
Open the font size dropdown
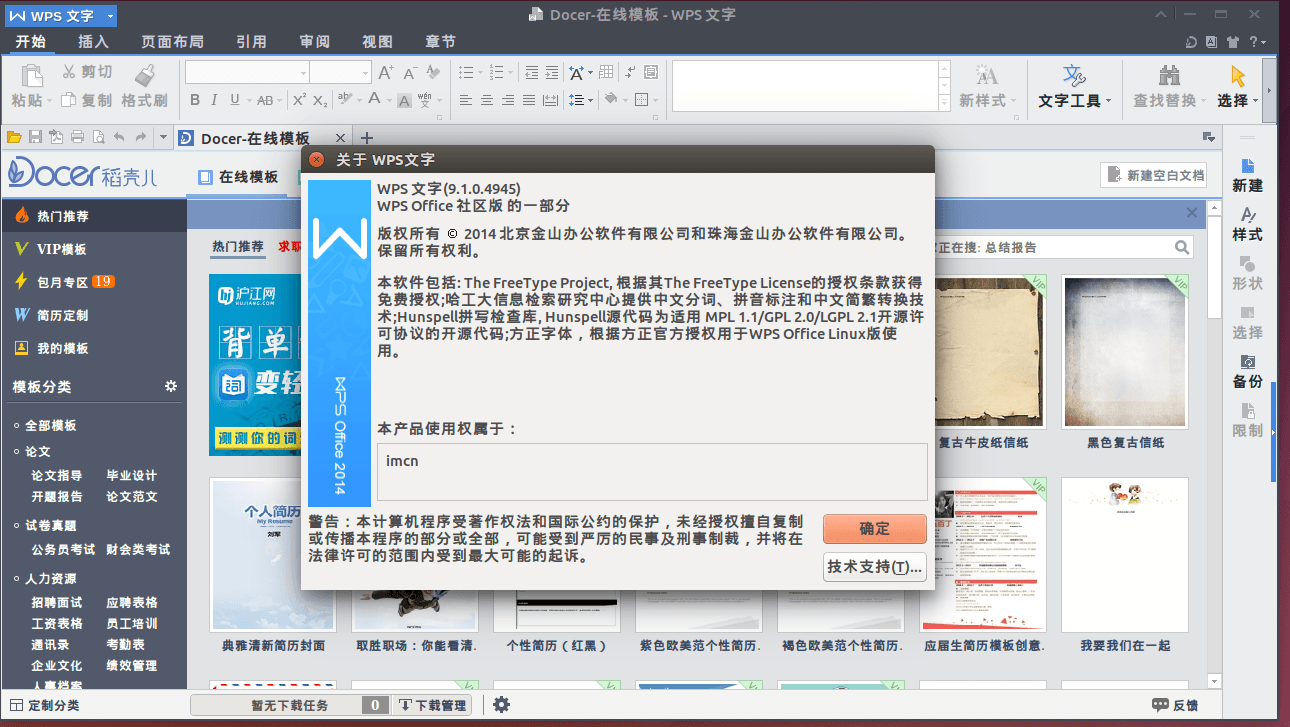click(x=365, y=72)
